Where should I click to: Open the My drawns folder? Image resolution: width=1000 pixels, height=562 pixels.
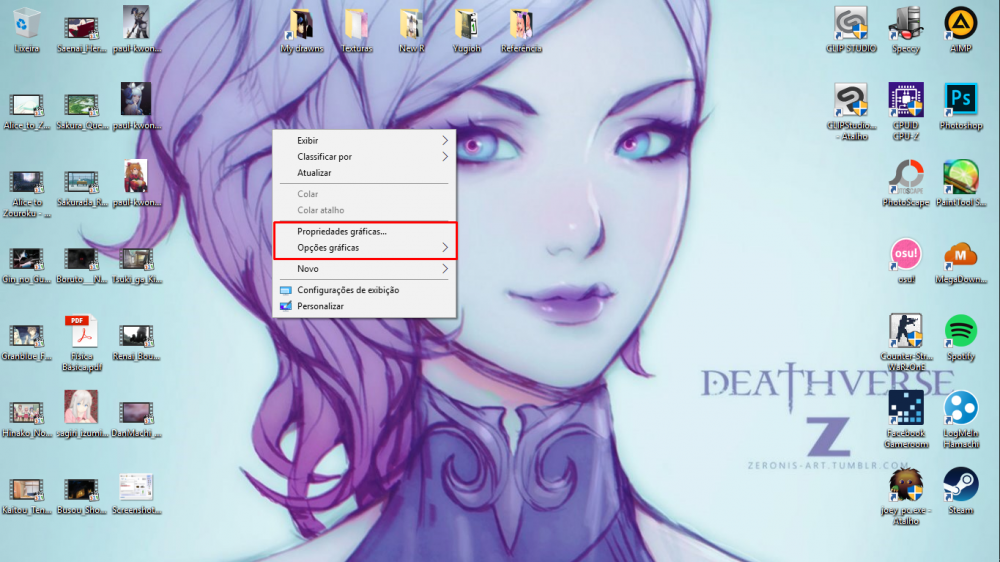tap(302, 30)
